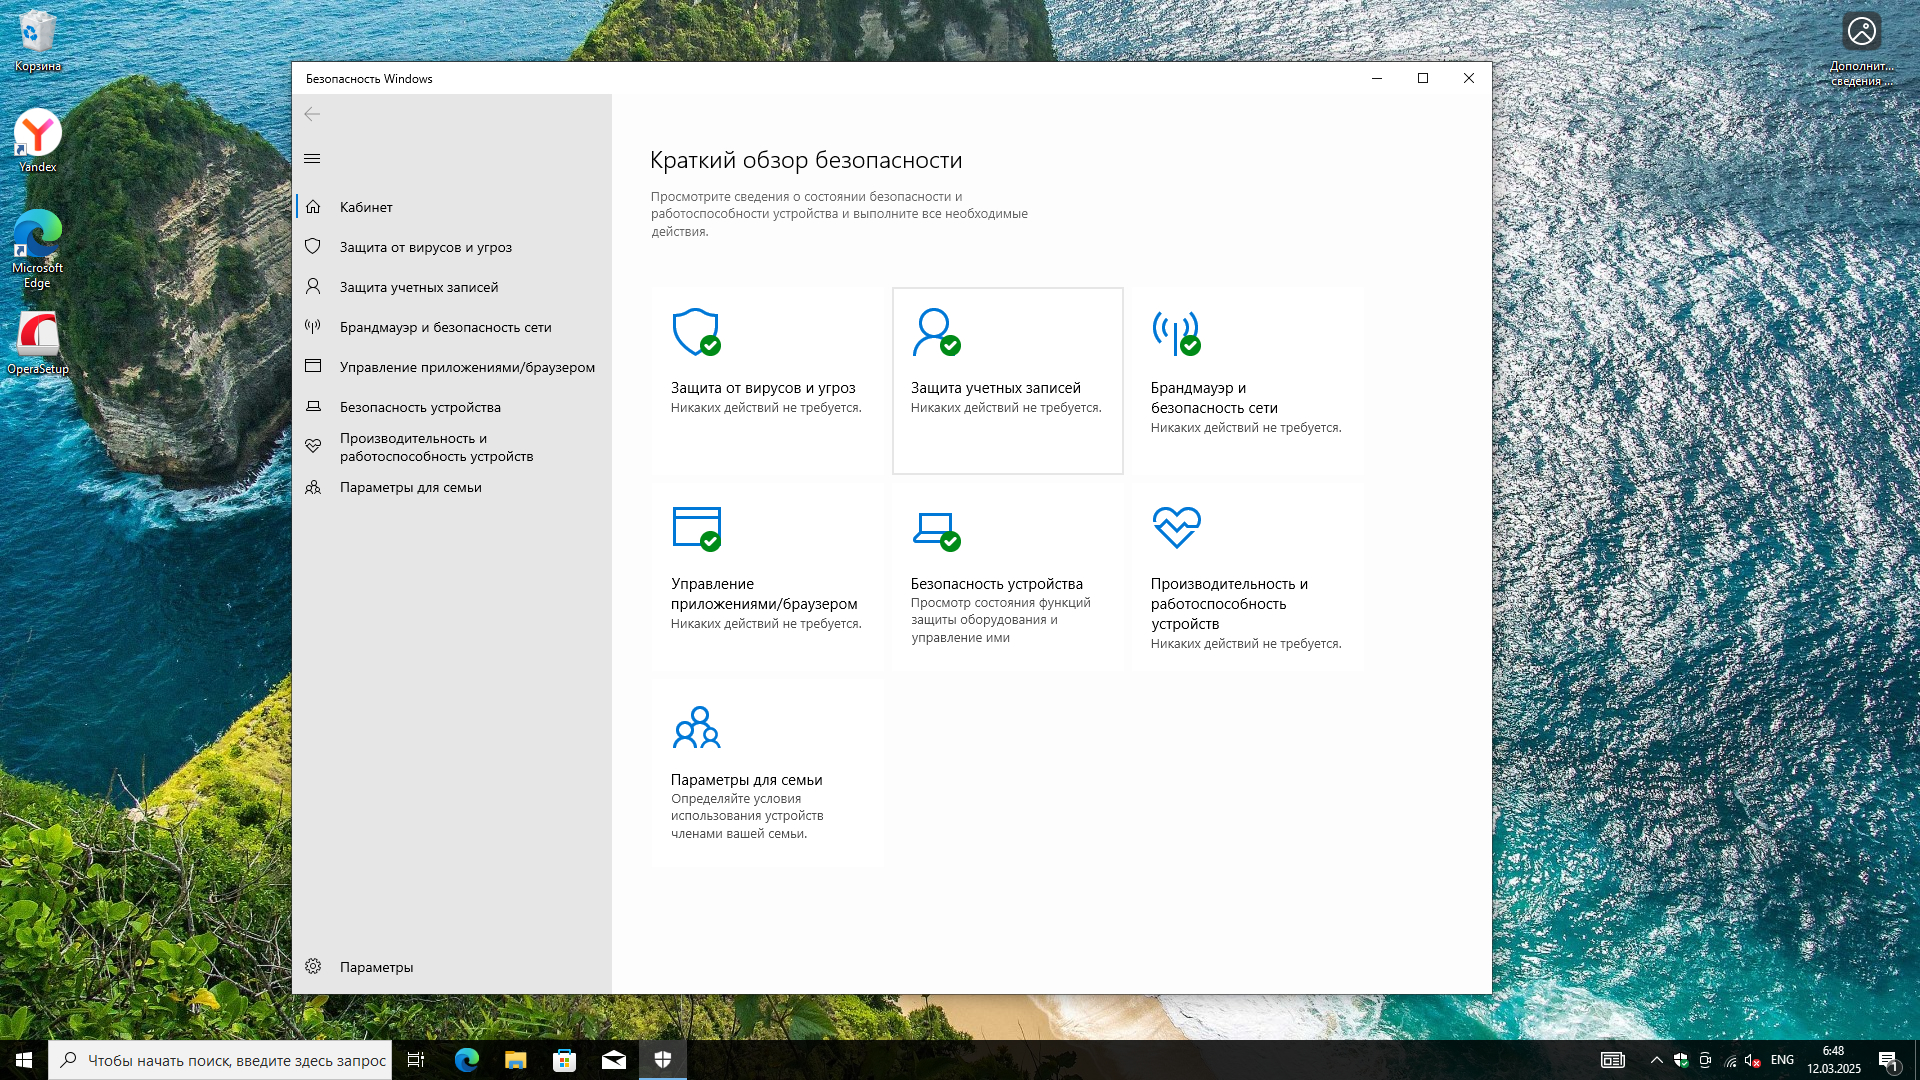Click the taskbar search input field
1920x1080 pixels.
[236, 1060]
